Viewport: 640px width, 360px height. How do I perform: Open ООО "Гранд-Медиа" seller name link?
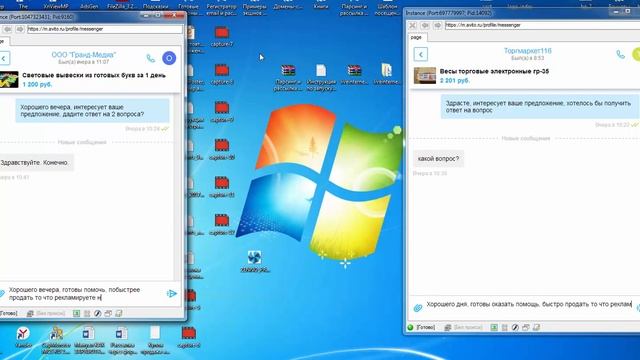84,55
